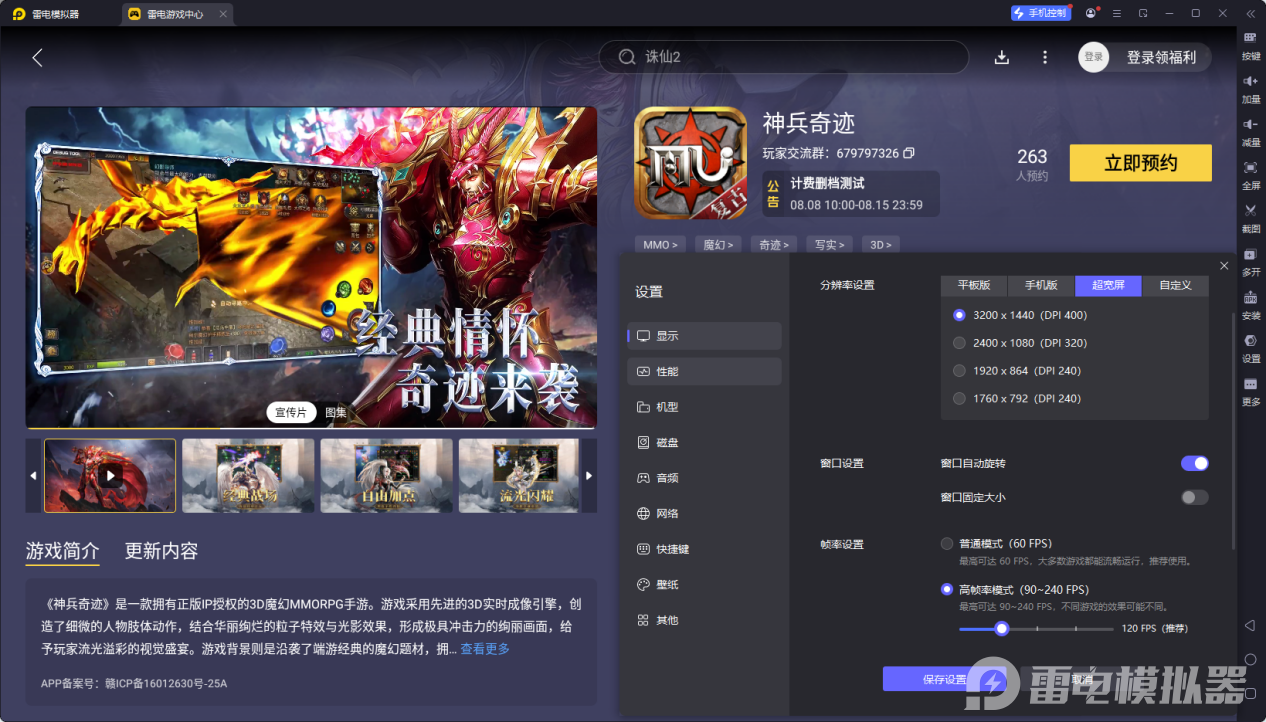
Task: Open the 快捷键 settings category
Action: (x=705, y=549)
